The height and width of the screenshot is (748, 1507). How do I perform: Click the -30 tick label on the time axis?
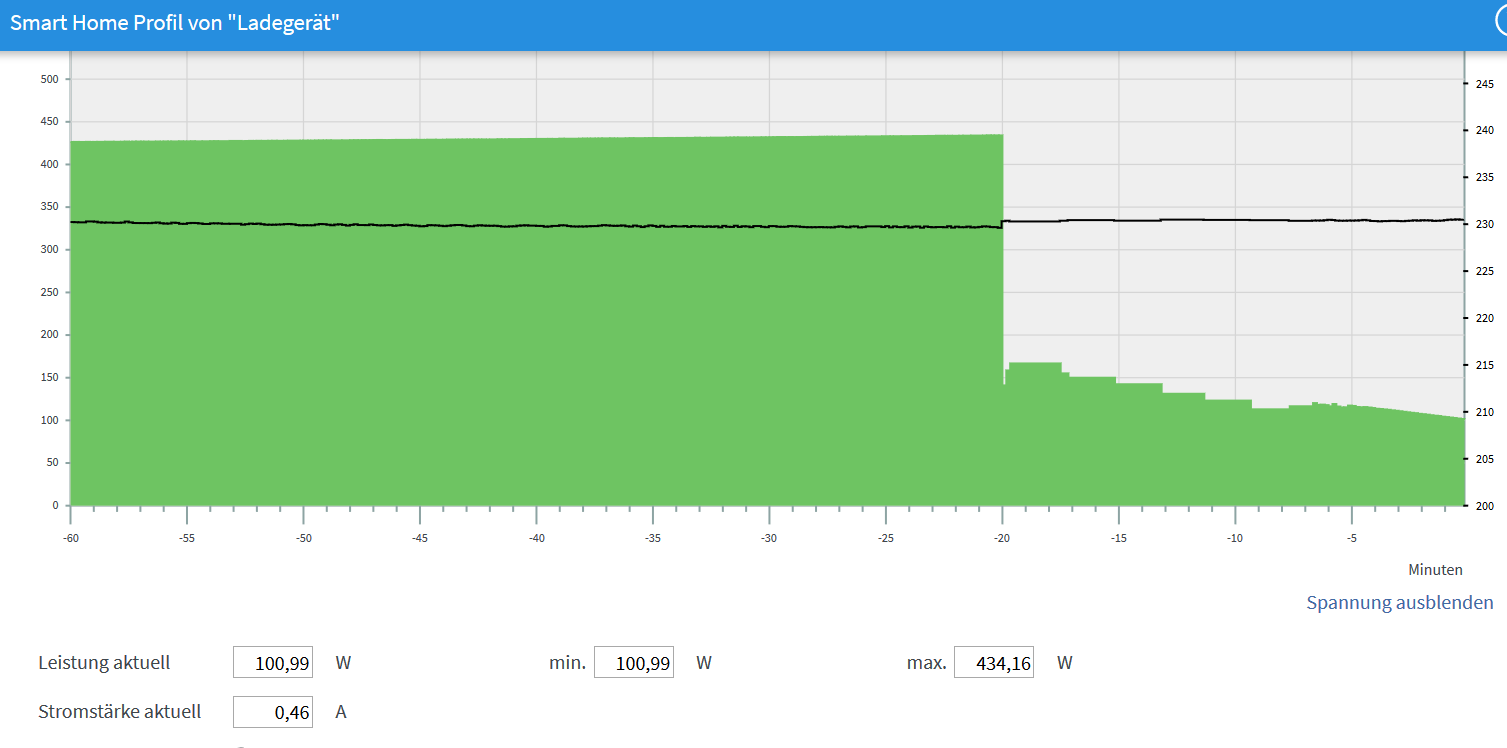coord(769,538)
